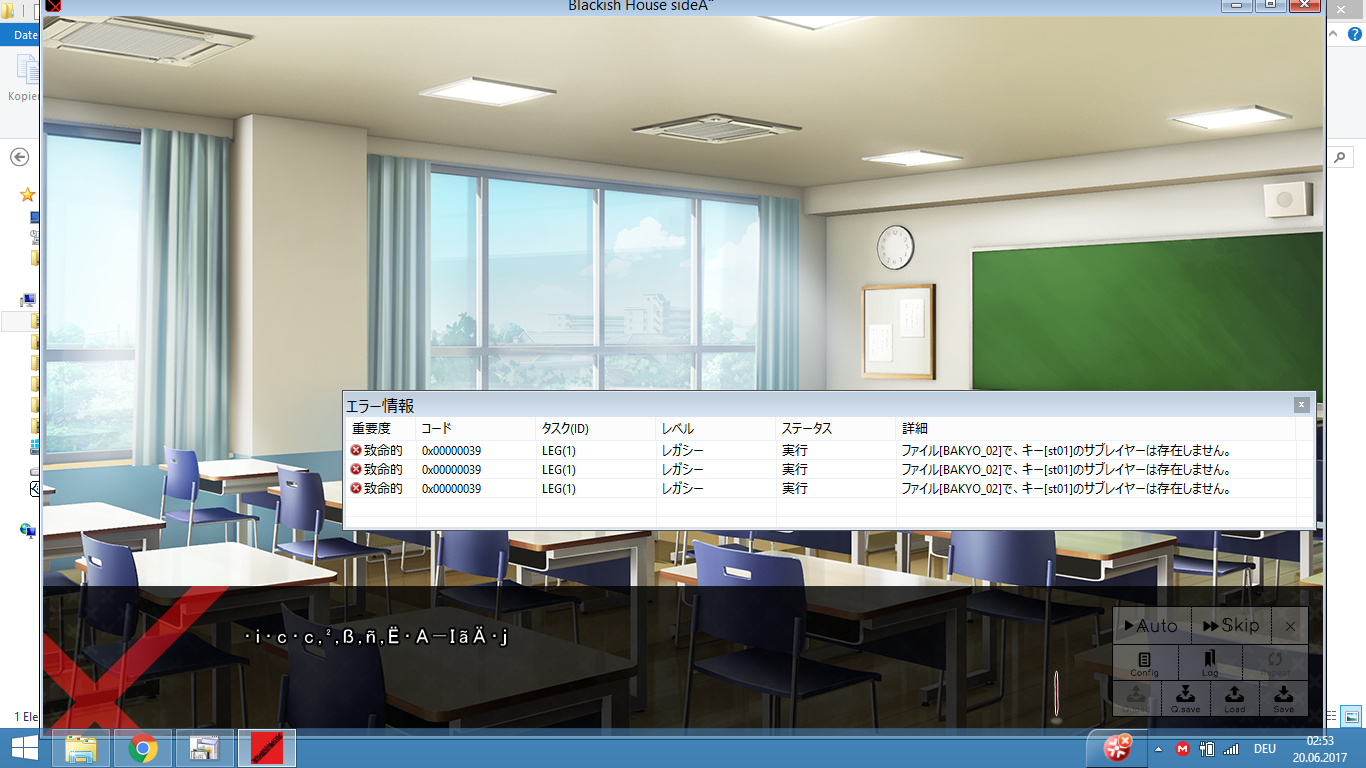This screenshot has height=768, width=1366.
Task: Open the Load game icon
Action: pos(1235,698)
